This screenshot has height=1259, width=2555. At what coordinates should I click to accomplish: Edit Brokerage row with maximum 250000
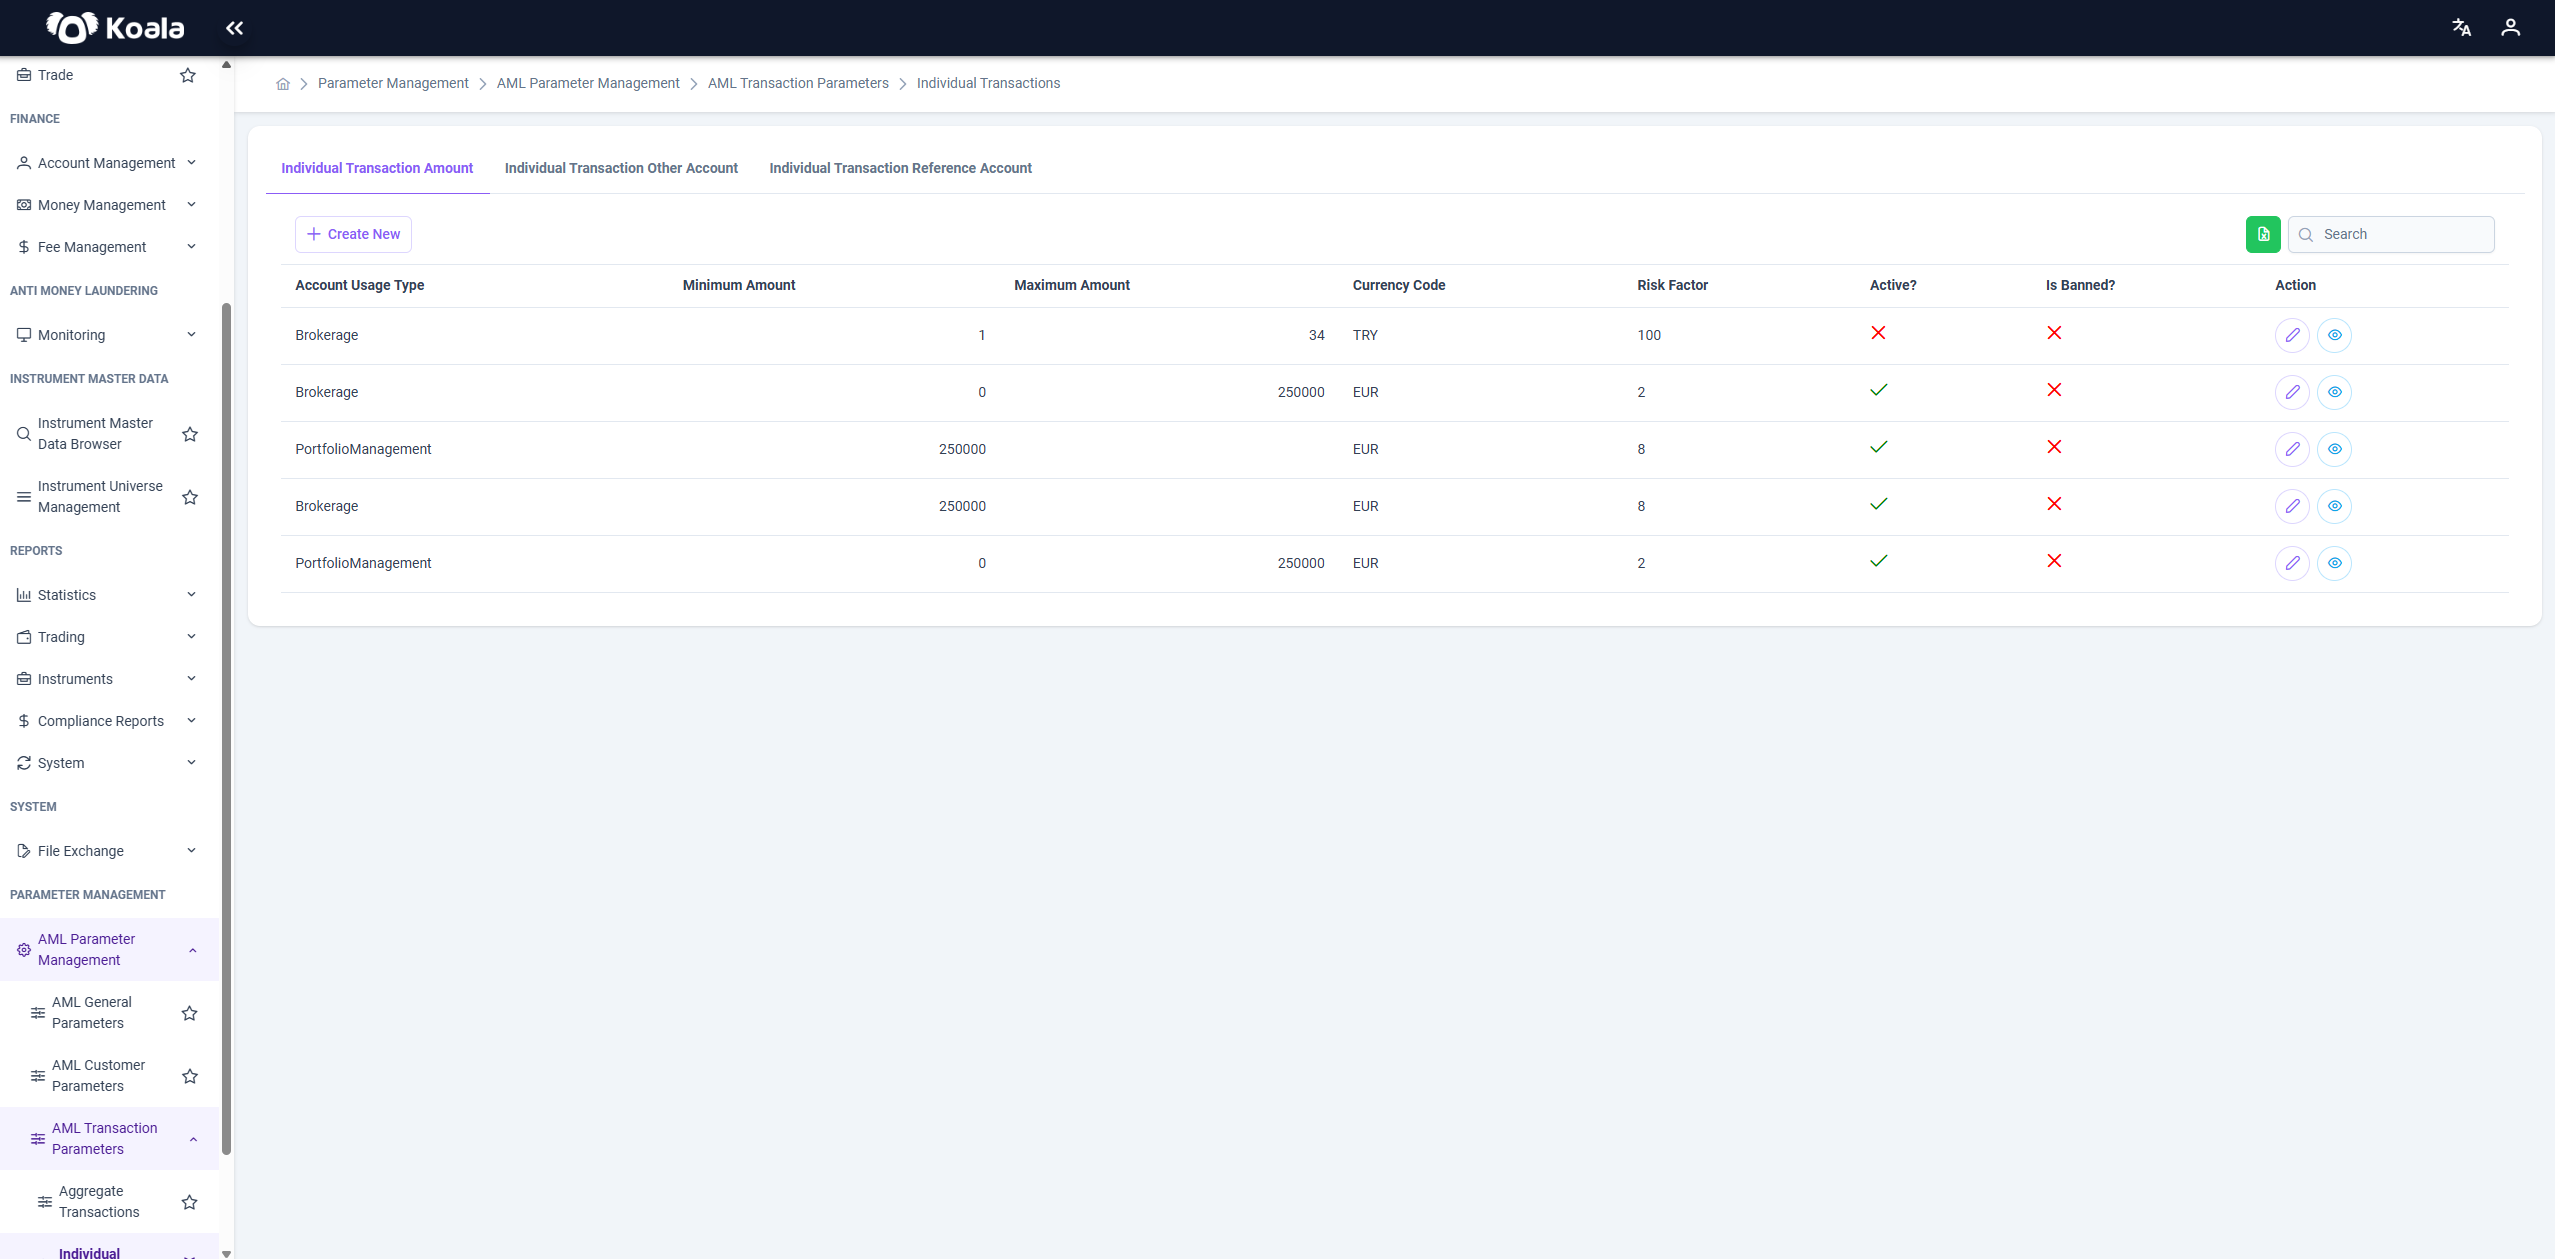point(2292,392)
